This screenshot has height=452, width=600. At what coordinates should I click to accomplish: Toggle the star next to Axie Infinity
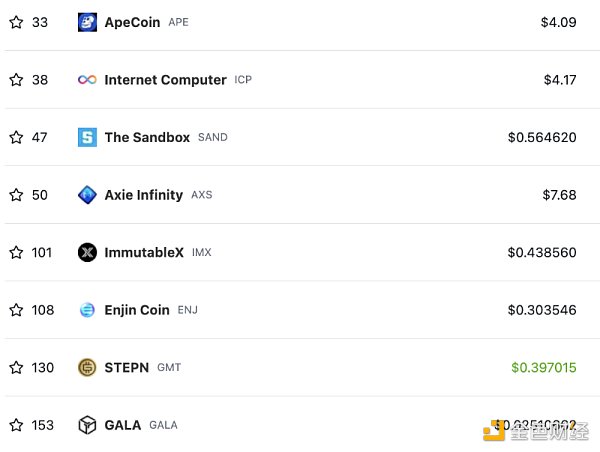tap(16, 195)
